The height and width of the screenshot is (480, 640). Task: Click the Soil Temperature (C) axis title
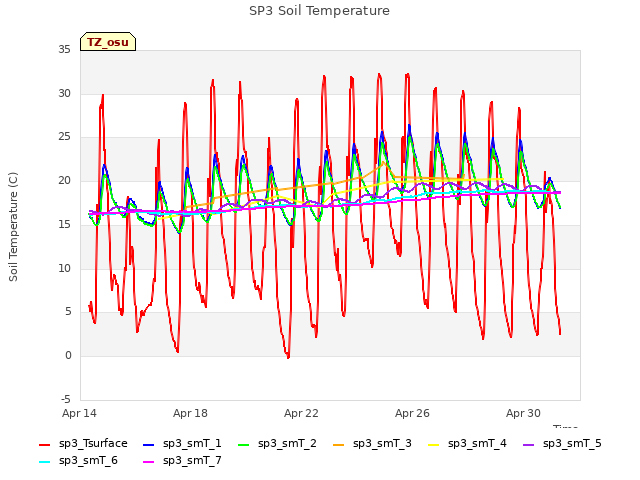click(x=13, y=227)
